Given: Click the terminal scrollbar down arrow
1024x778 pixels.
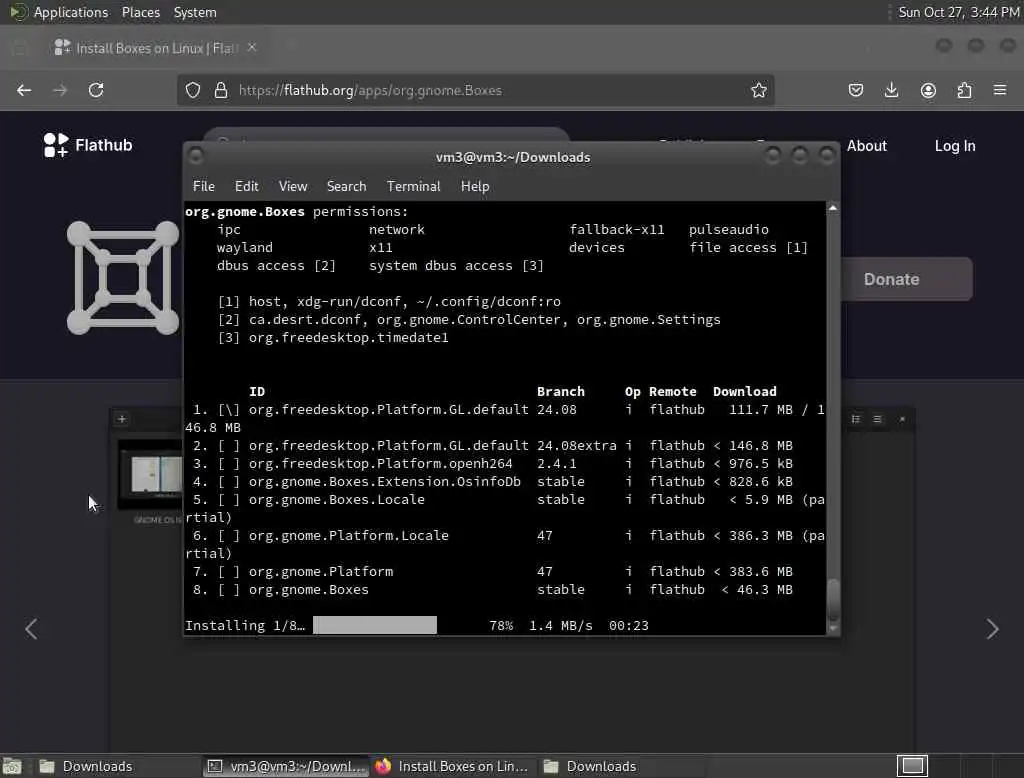Looking at the screenshot, I should coord(833,628).
